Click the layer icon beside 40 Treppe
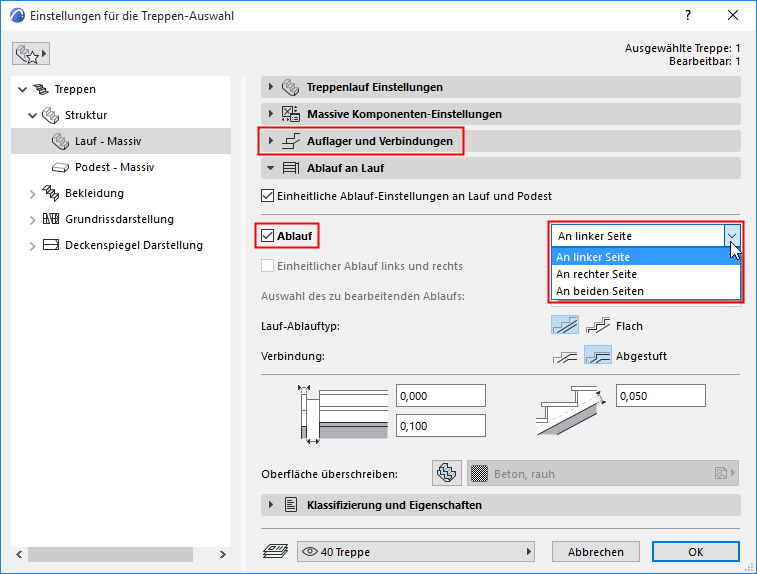 [x=274, y=551]
